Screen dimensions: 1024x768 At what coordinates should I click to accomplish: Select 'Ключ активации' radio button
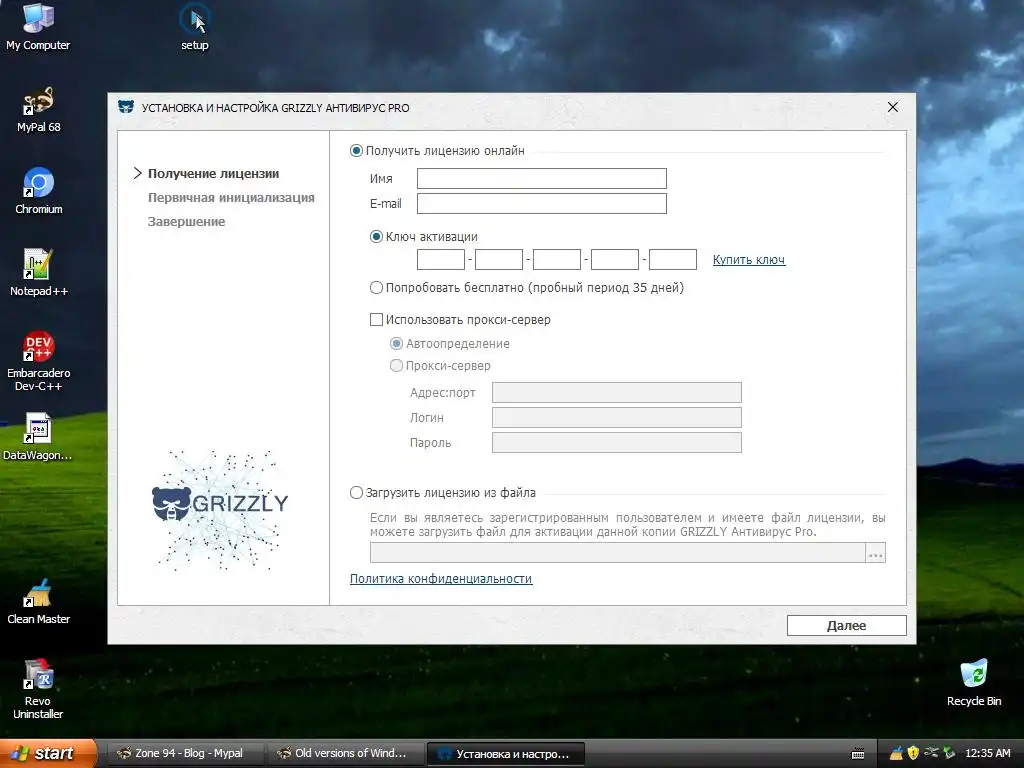[376, 236]
